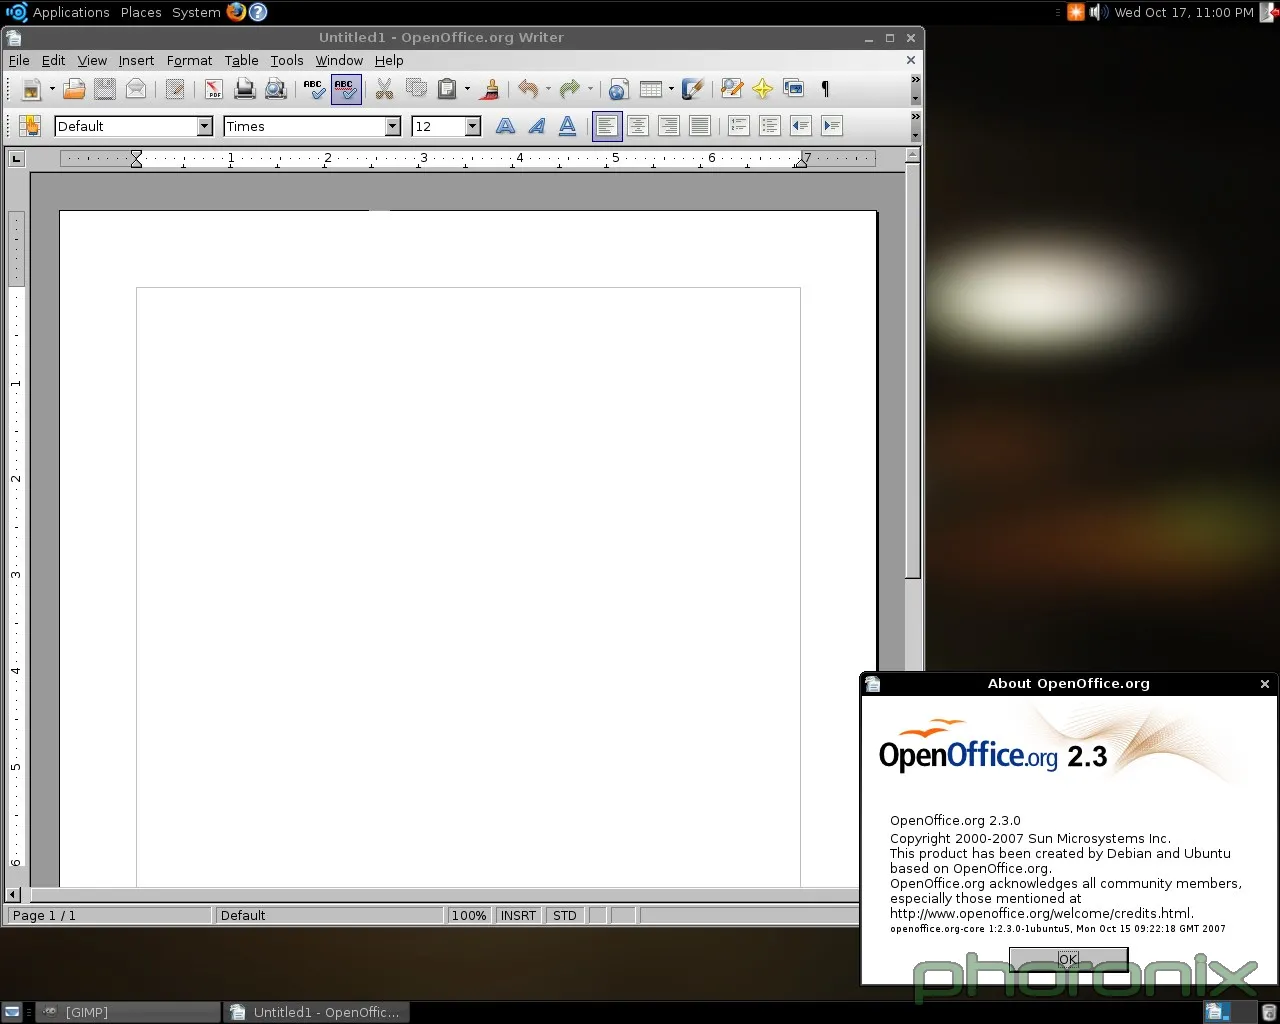This screenshot has height=1024, width=1280.
Task: Open the Tools menu
Action: pyautogui.click(x=287, y=60)
